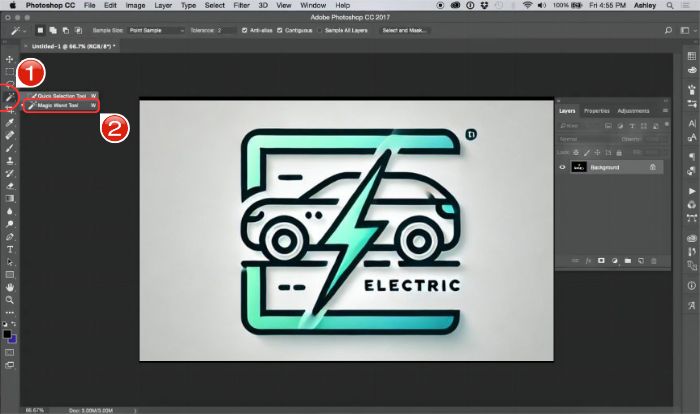Open the Sample Size dropdown
The height and width of the screenshot is (414, 700).
click(157, 30)
